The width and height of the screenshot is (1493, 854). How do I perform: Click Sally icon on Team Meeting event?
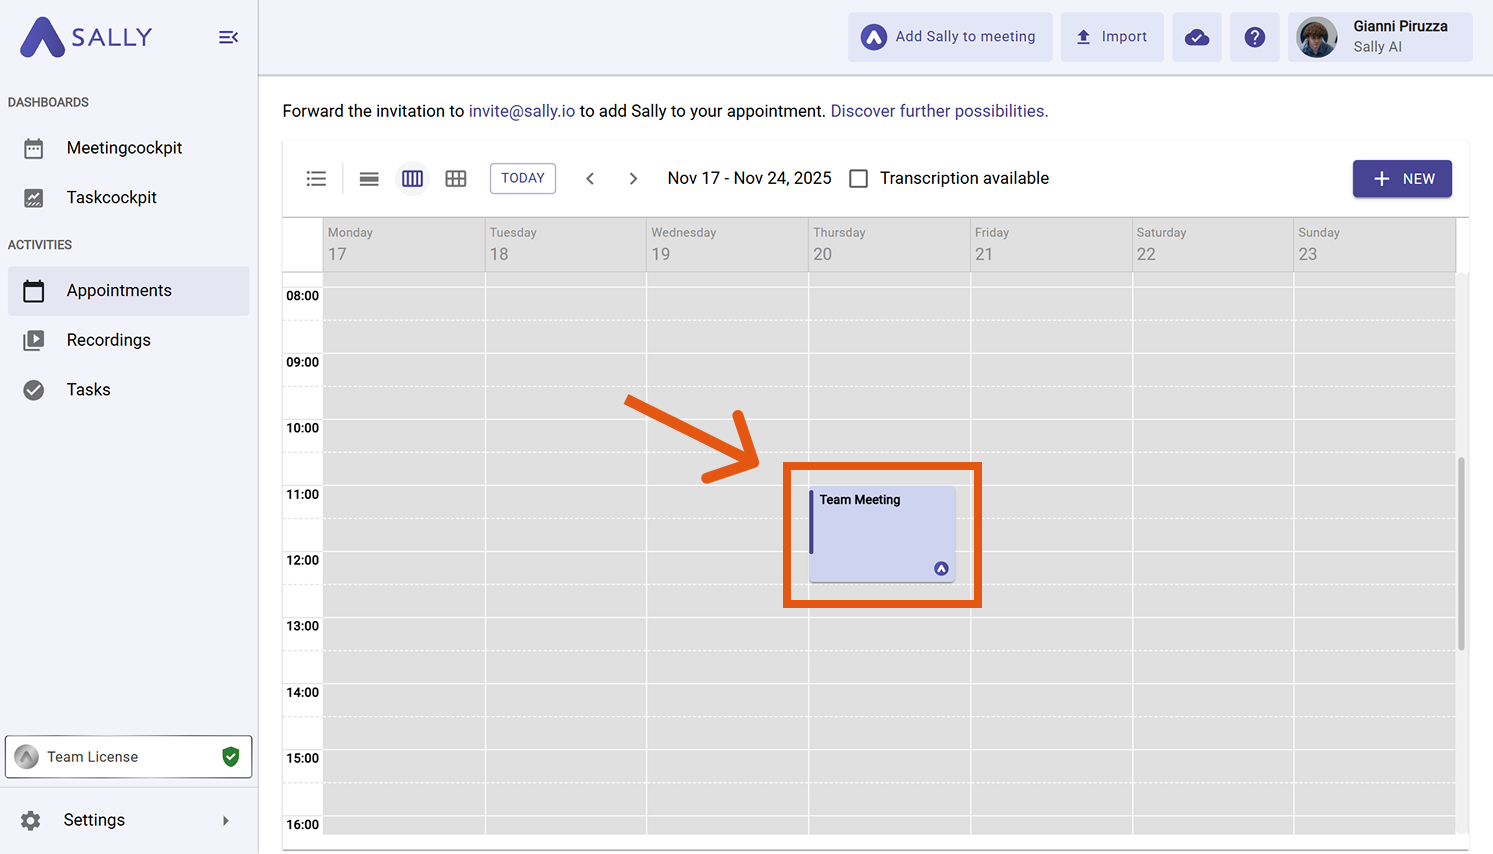click(941, 568)
